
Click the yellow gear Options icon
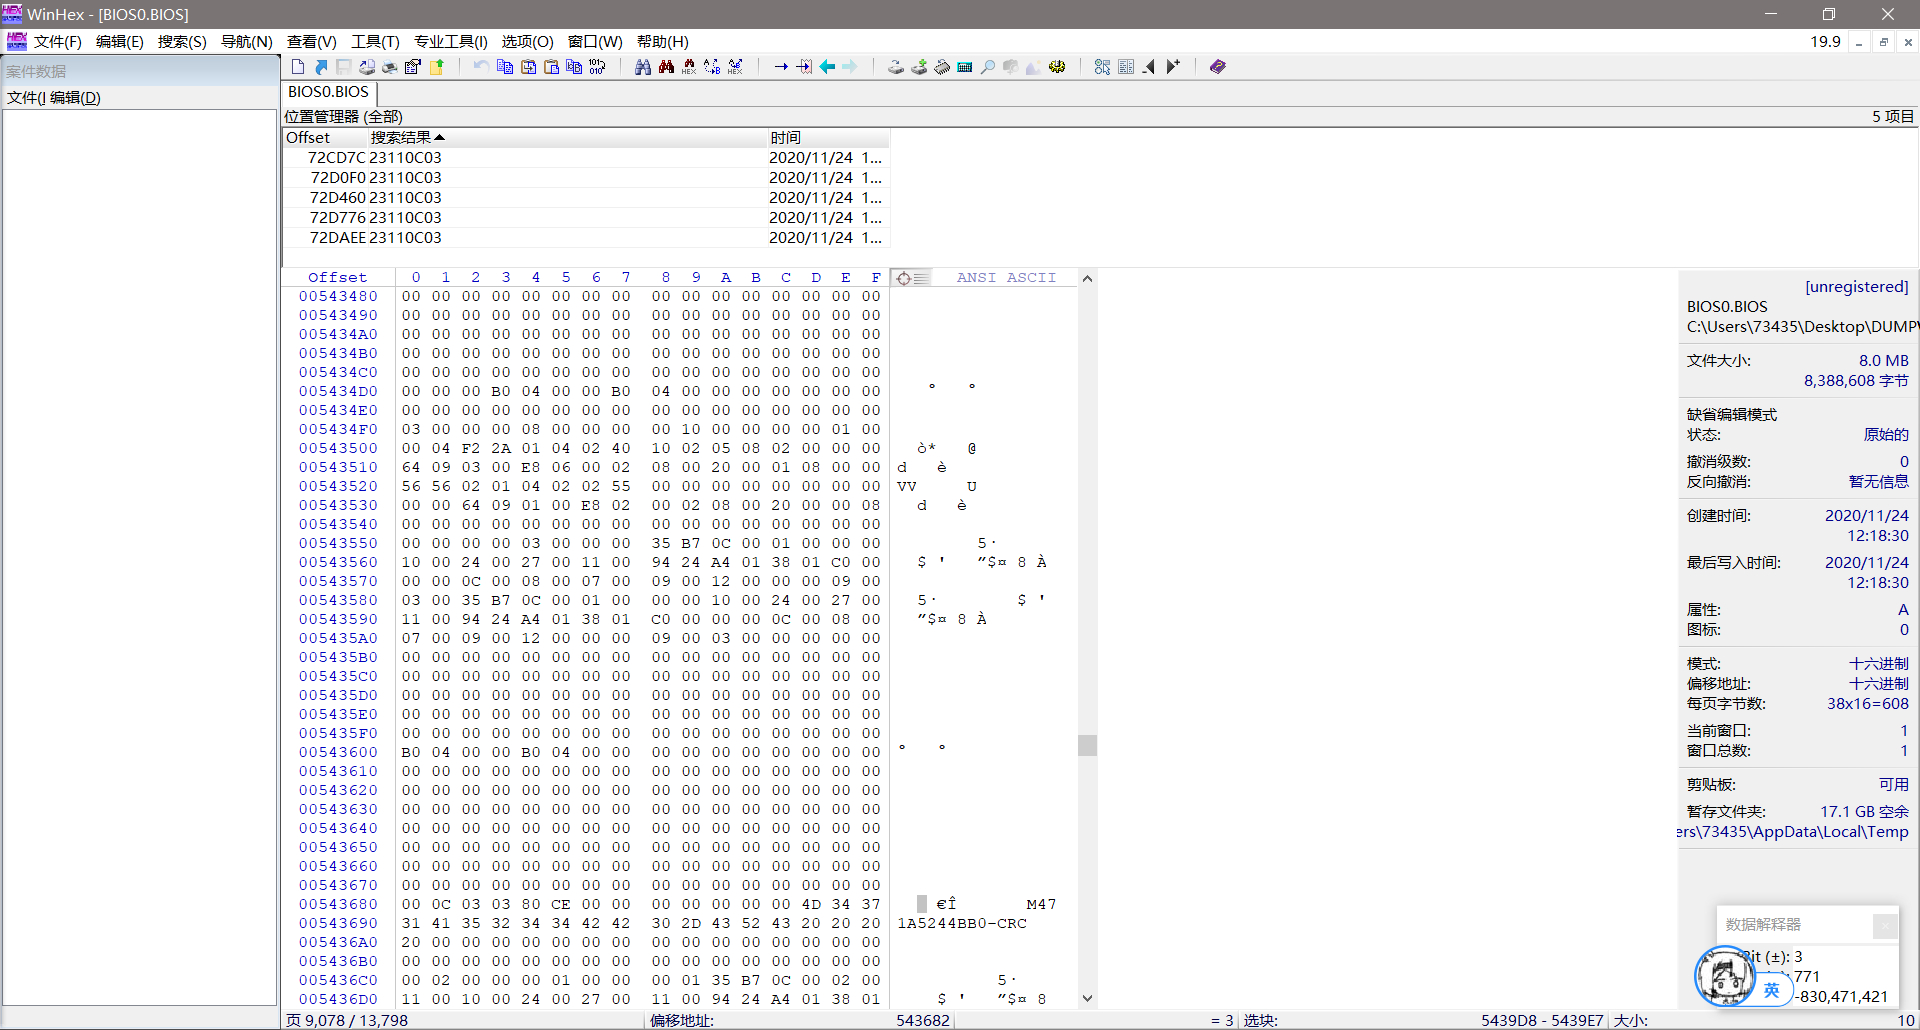click(1057, 67)
